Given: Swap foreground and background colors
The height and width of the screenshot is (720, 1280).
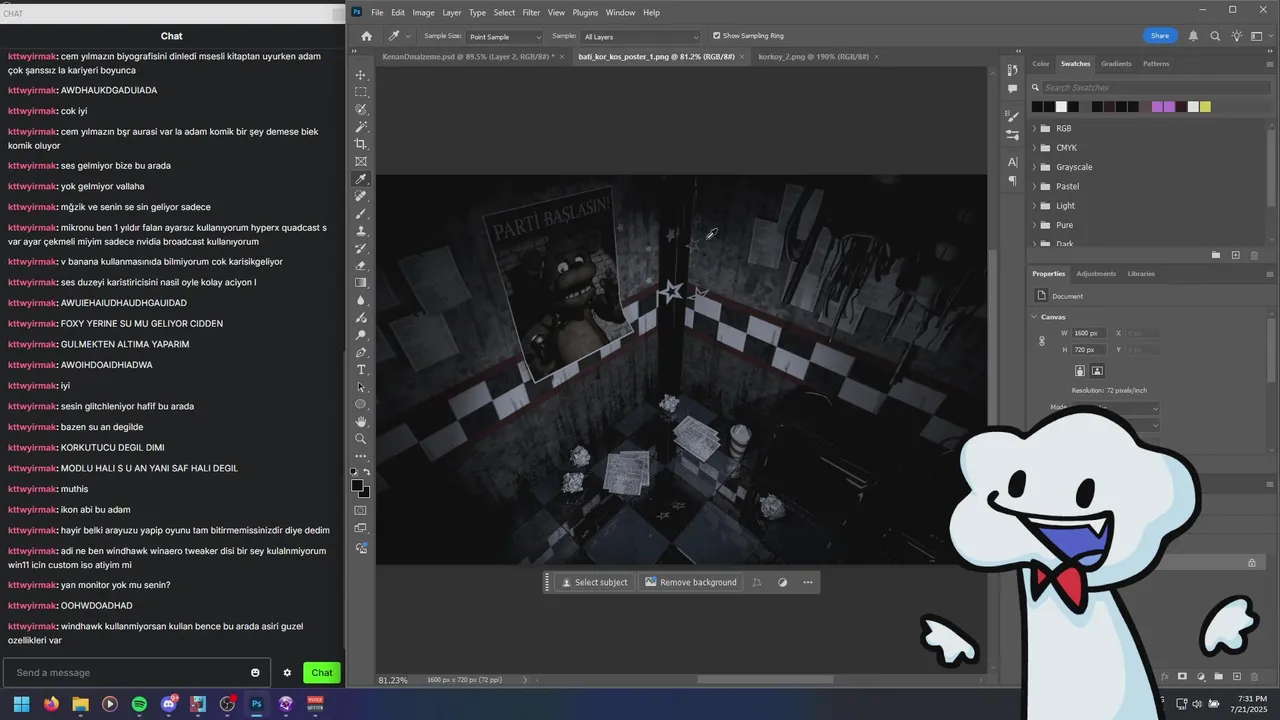Looking at the screenshot, I should [x=366, y=472].
